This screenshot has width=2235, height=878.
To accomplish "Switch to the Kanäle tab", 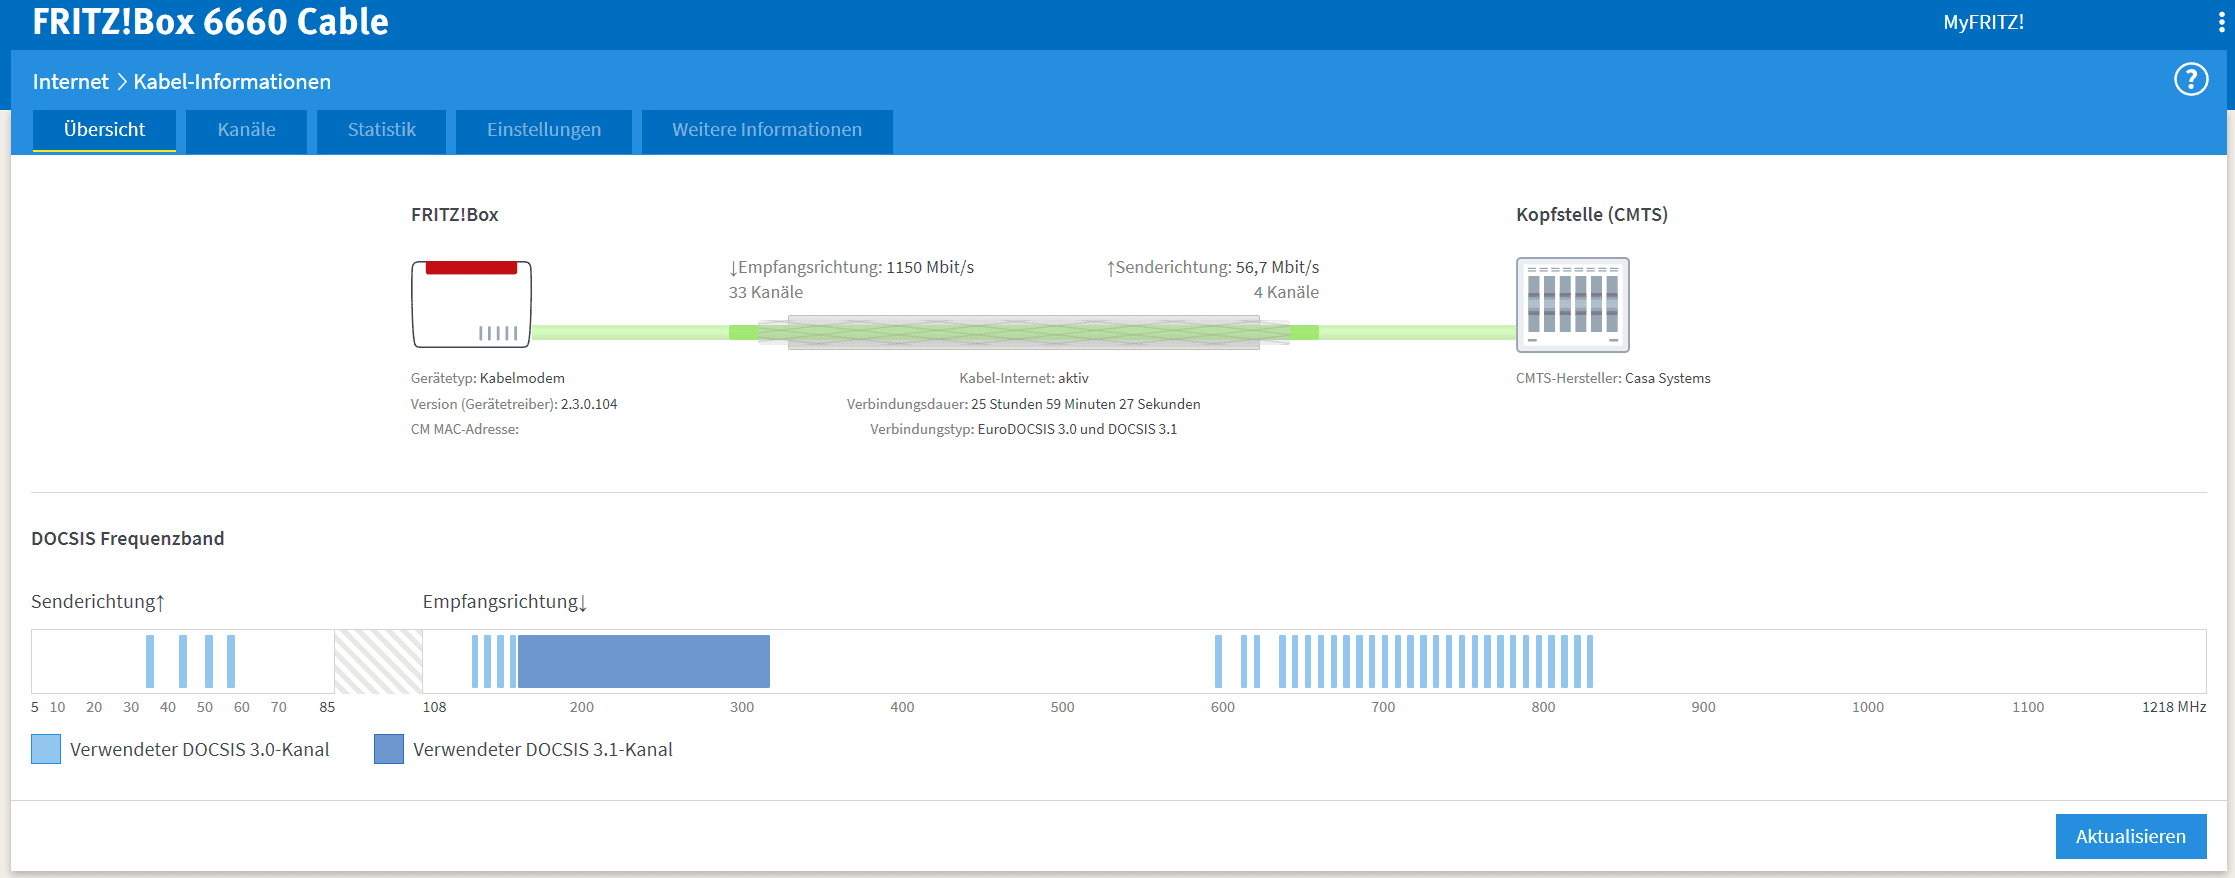I will [x=246, y=131].
